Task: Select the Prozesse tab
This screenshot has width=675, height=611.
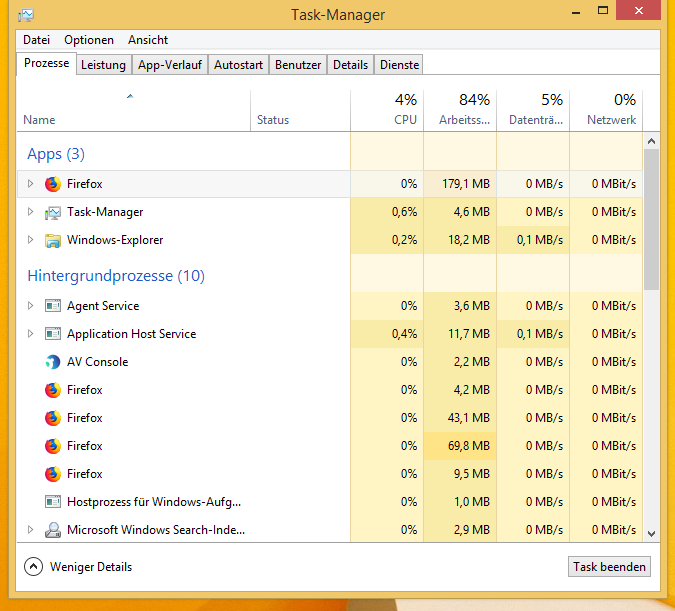Action: 46,63
